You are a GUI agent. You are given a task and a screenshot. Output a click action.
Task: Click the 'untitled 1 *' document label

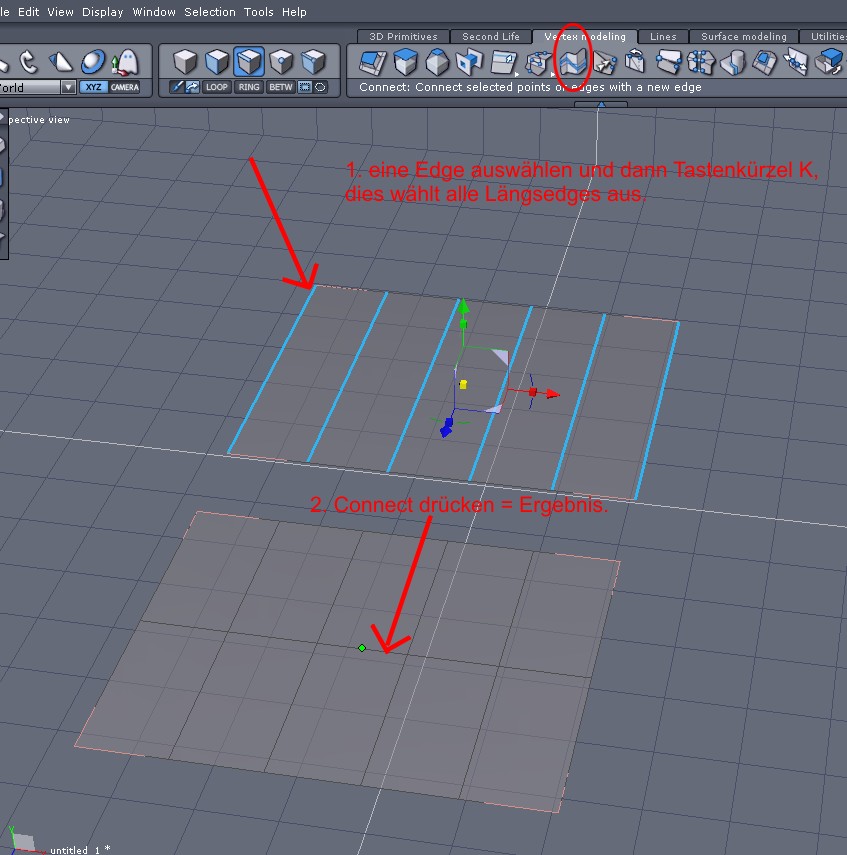[x=80, y=850]
